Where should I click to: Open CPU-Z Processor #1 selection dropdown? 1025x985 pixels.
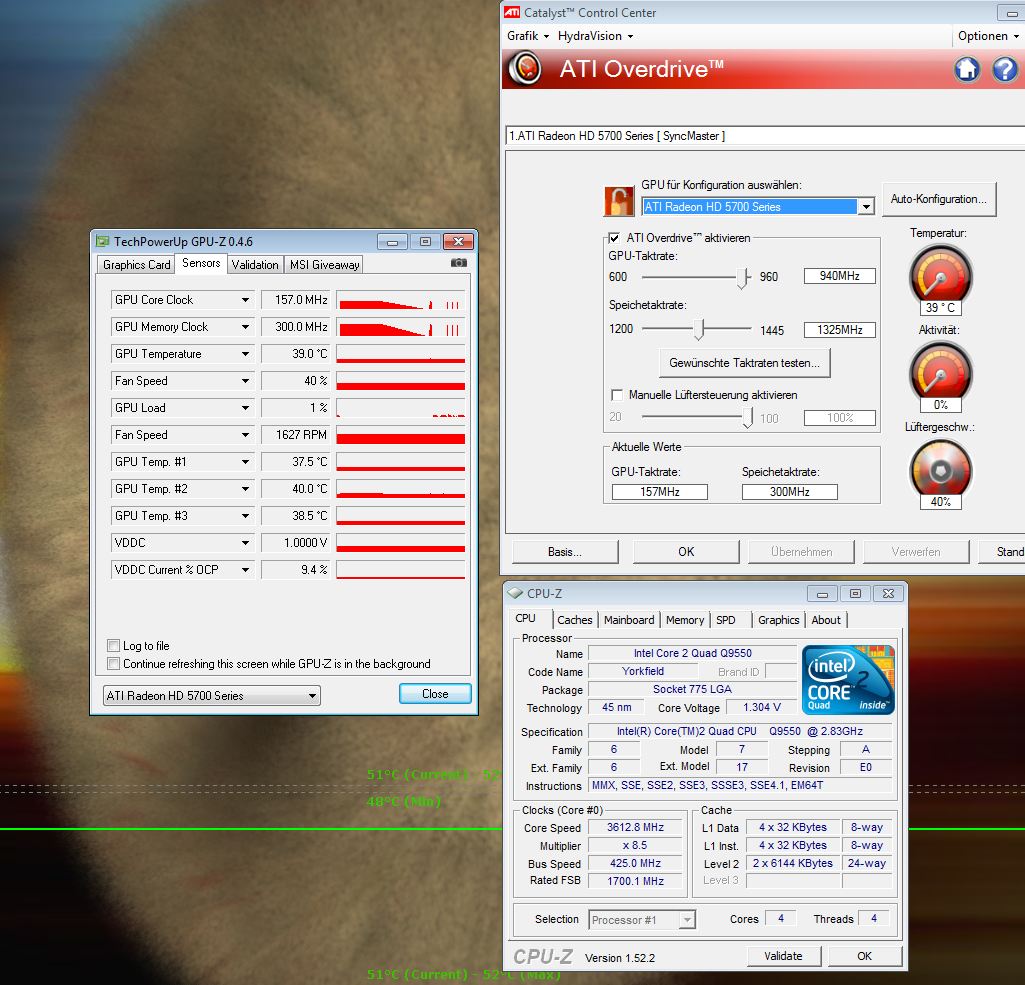(x=687, y=920)
